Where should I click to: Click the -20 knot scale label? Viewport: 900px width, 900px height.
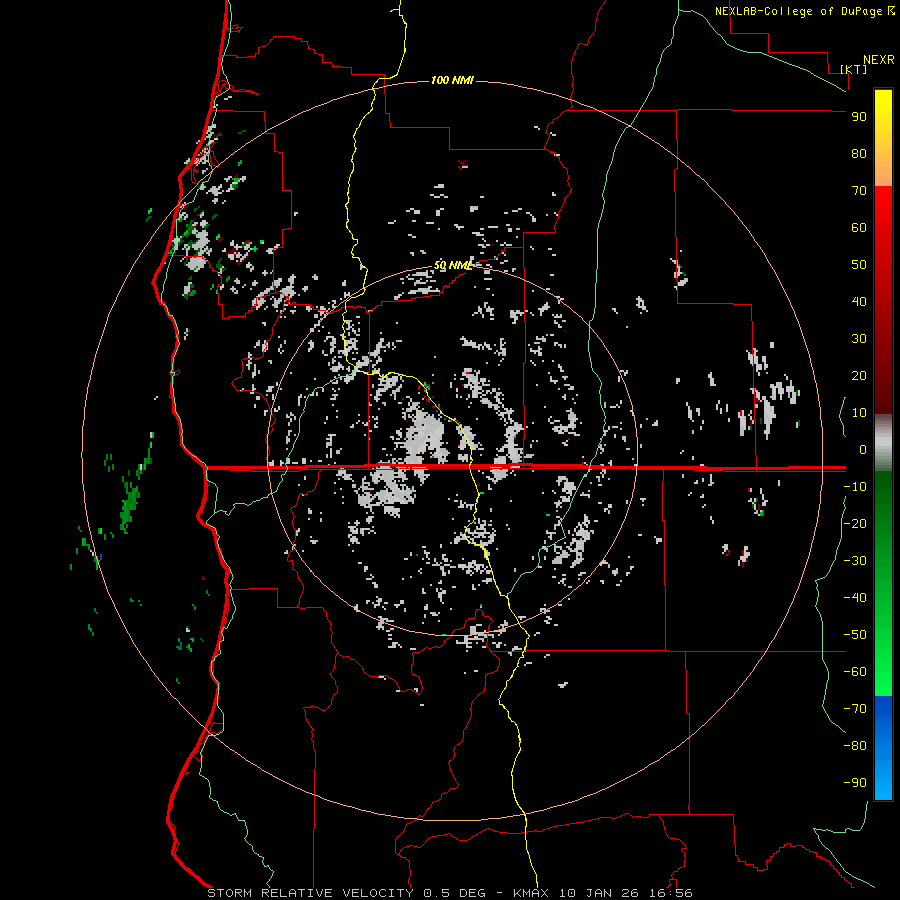pos(855,524)
